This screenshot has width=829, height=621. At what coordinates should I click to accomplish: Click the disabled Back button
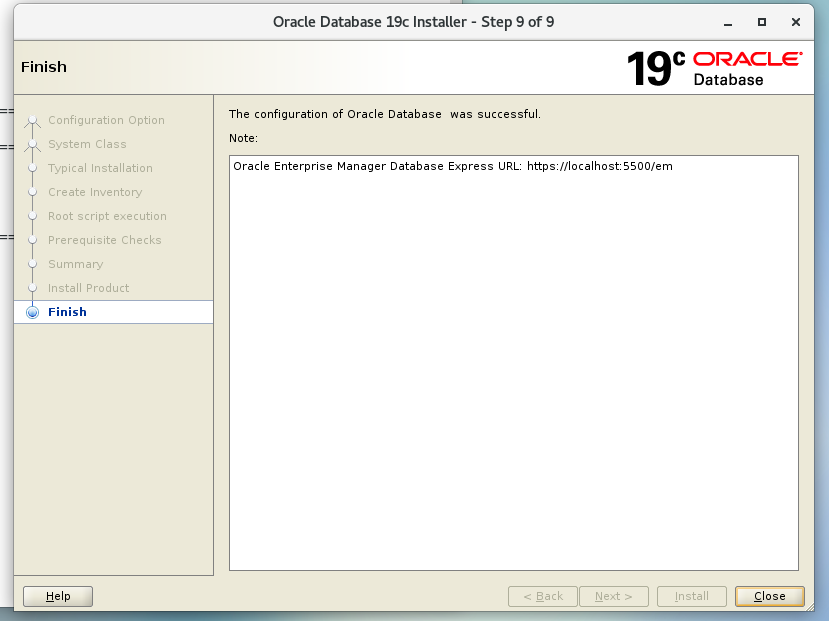(542, 596)
